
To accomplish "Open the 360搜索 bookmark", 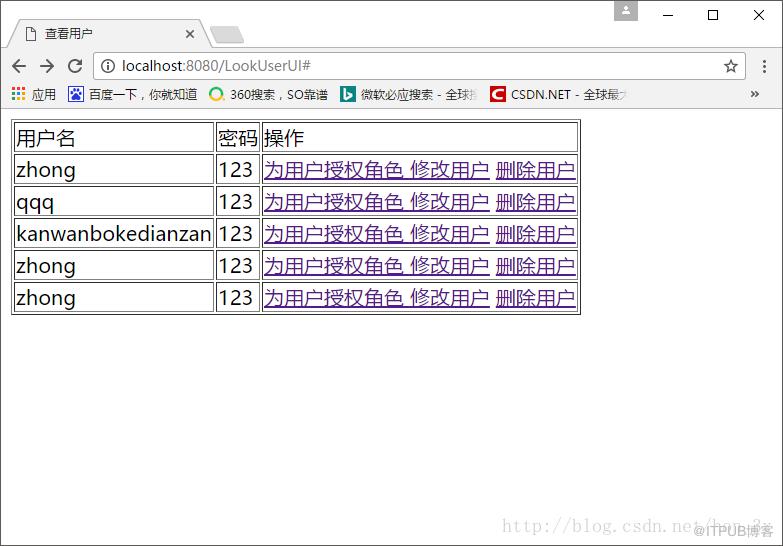I will pos(268,94).
